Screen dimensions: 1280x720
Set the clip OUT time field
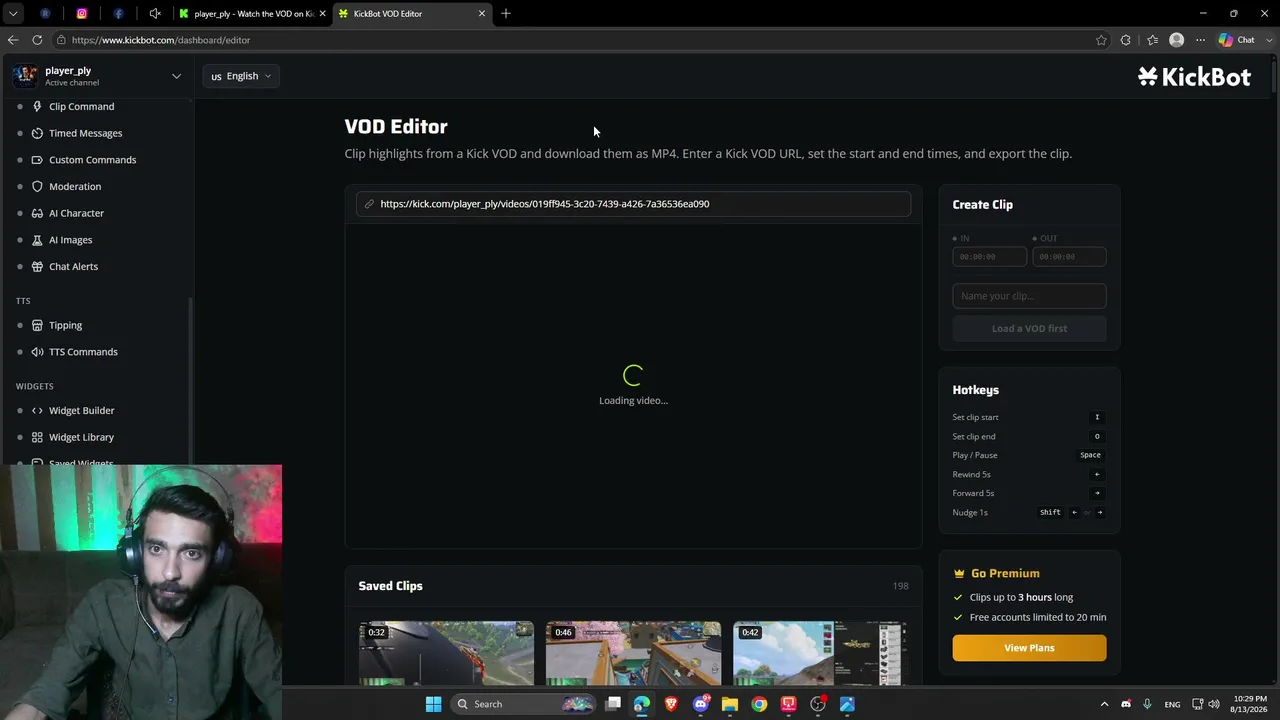[x=1069, y=257]
